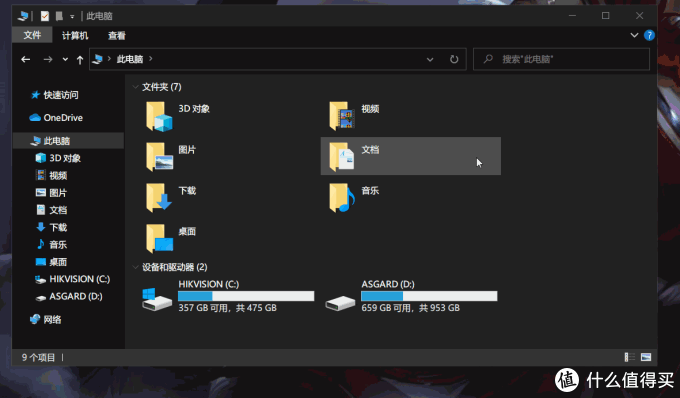Viewport: 680px width, 398px height.
Task: Open the 音乐 folder in main pane
Action: pyautogui.click(x=354, y=197)
